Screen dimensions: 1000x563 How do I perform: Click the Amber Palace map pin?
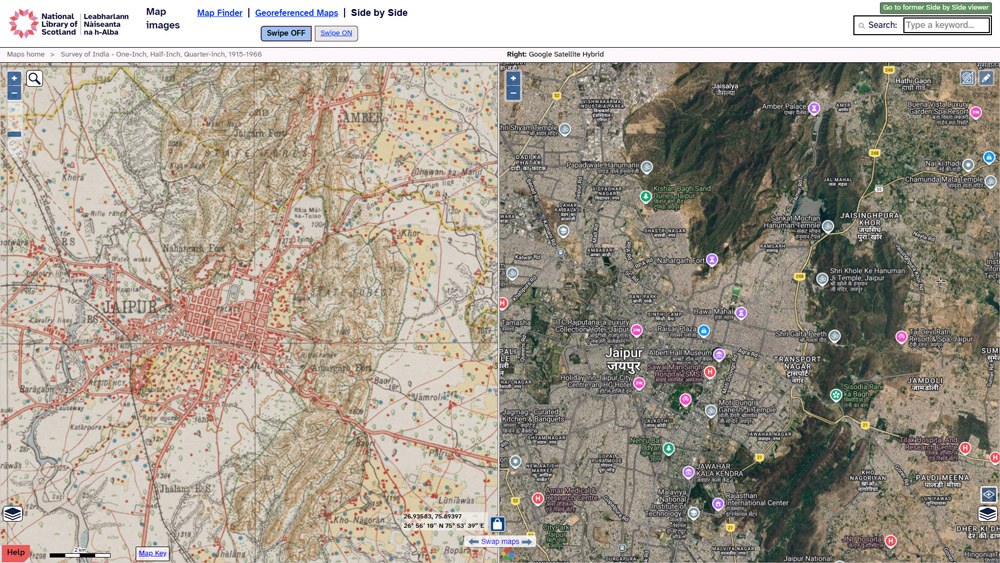tap(814, 108)
